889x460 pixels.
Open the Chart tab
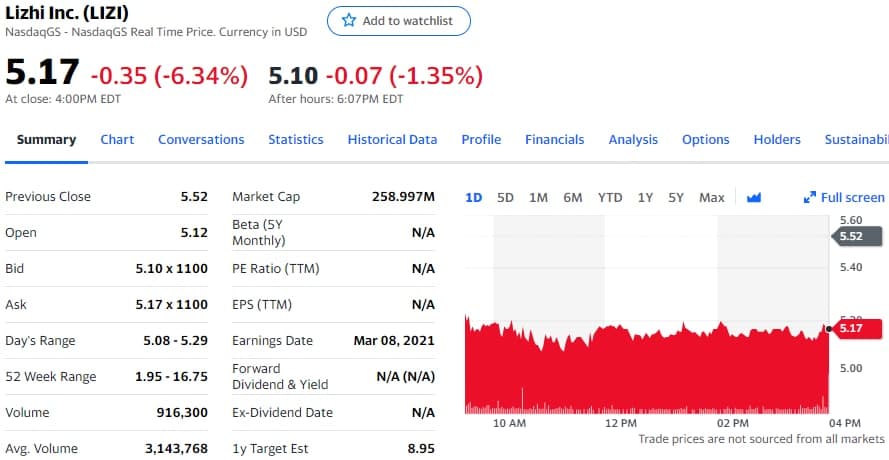coord(117,140)
